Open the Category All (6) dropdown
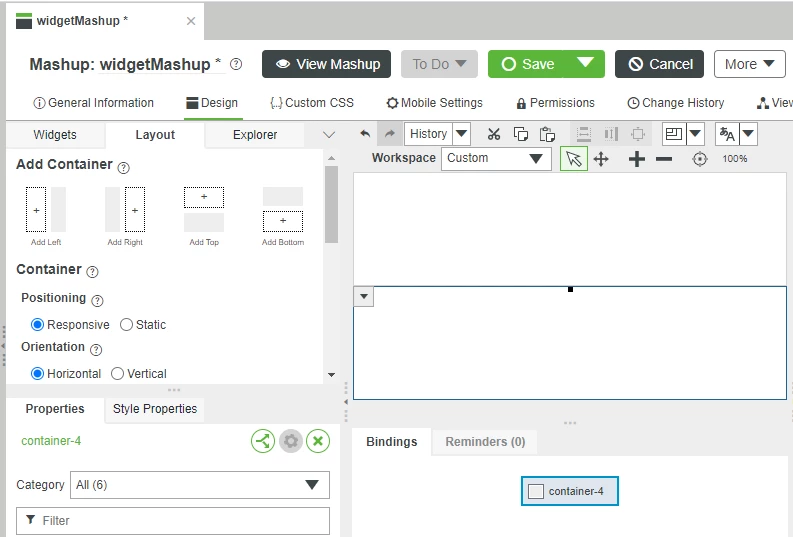 coord(200,485)
